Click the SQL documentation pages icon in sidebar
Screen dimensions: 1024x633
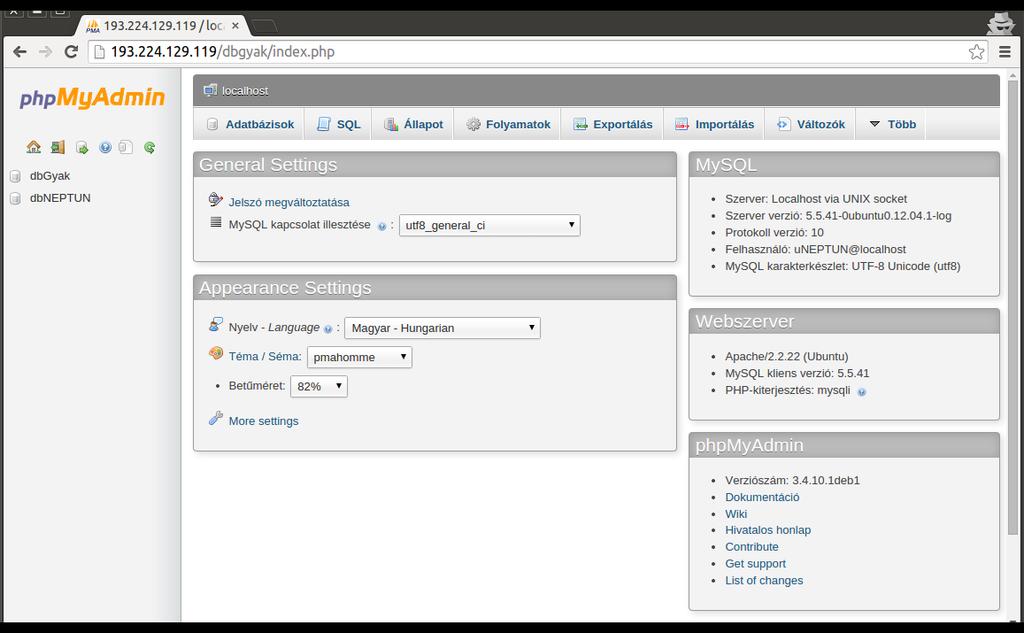(x=126, y=147)
